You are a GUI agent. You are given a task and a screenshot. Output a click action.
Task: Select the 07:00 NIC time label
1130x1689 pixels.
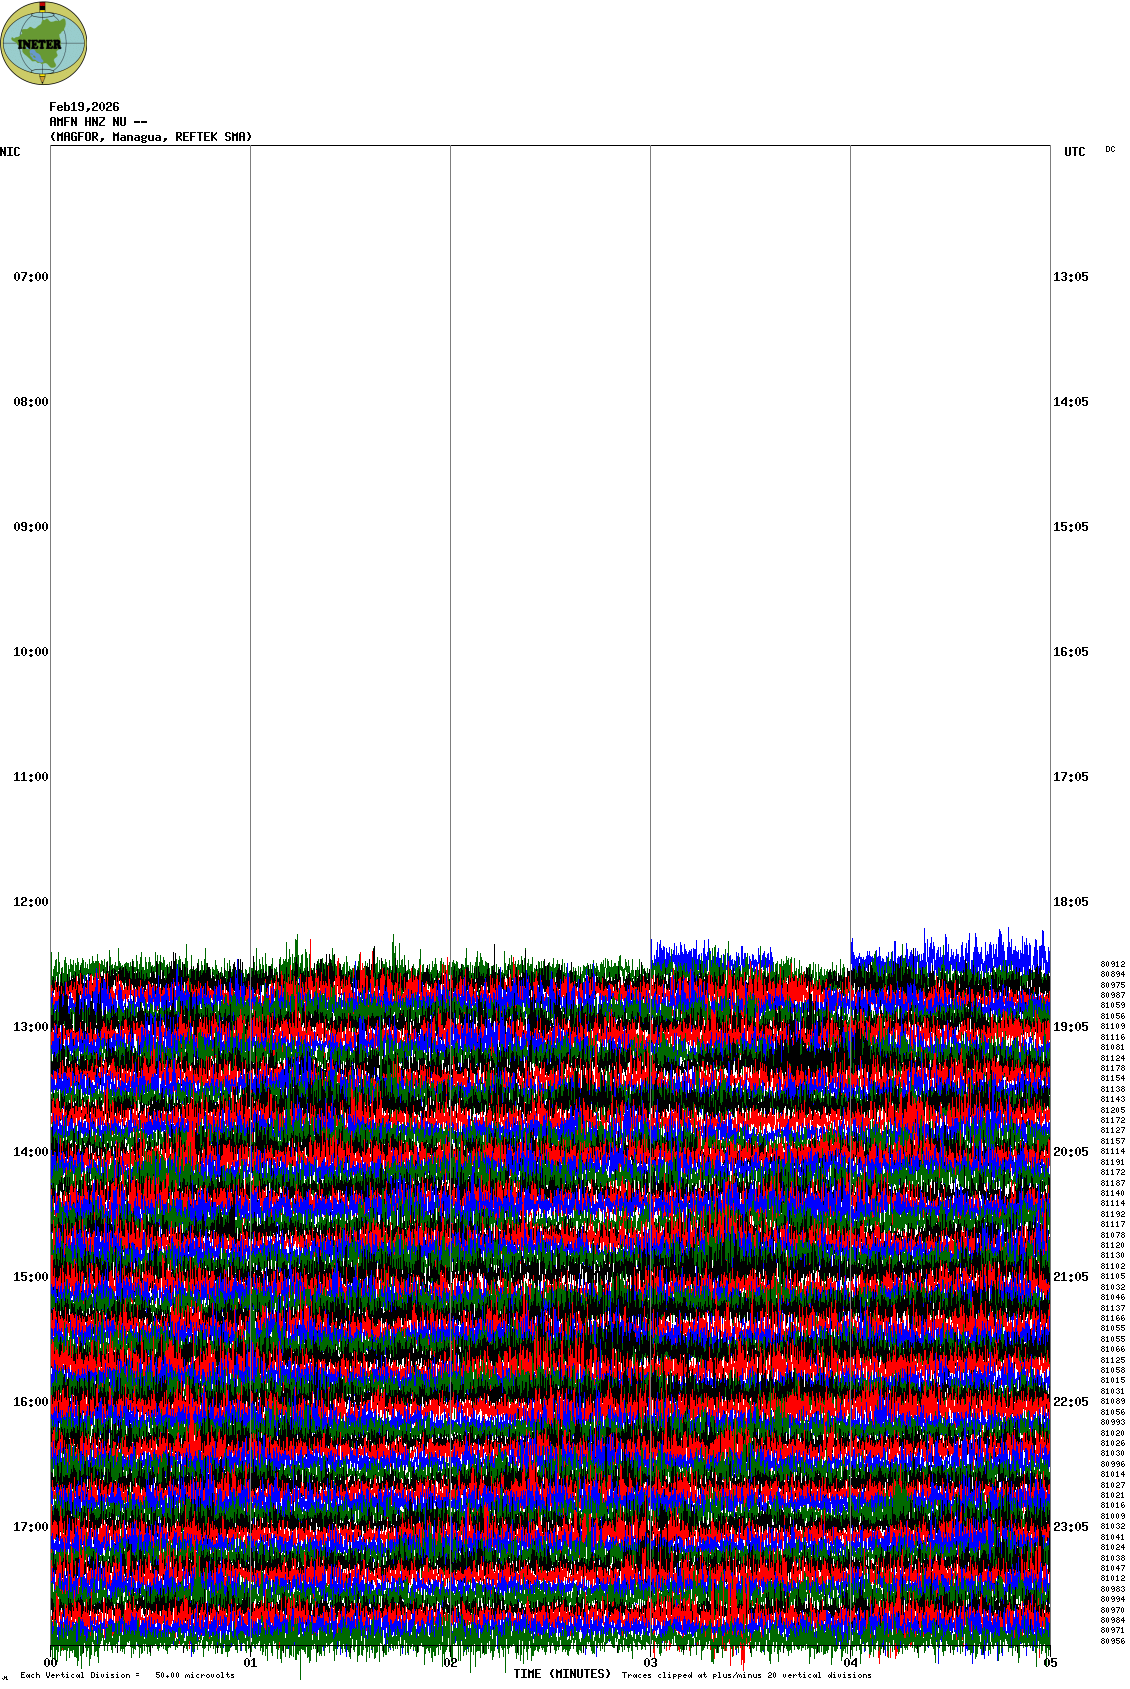click(30, 277)
